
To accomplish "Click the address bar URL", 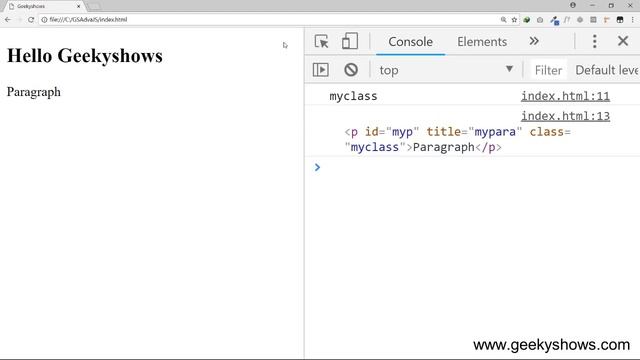I will coord(88,20).
